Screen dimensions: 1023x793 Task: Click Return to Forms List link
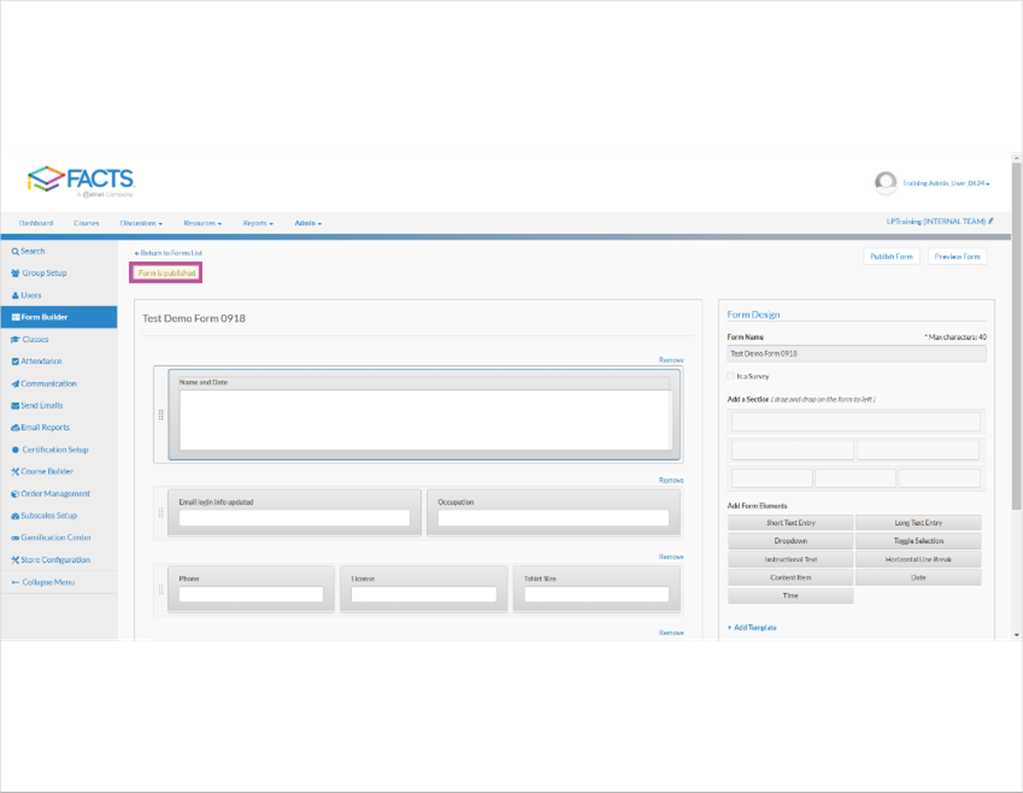click(168, 253)
